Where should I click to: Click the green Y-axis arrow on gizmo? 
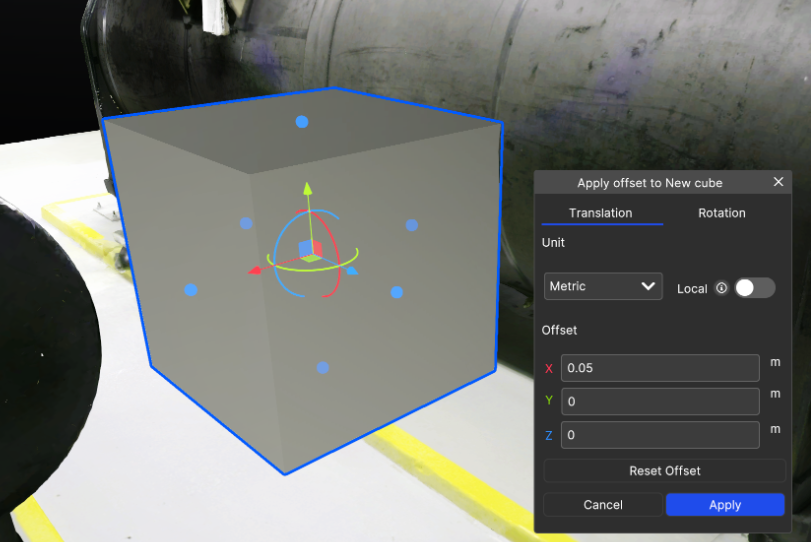pyautogui.click(x=308, y=187)
